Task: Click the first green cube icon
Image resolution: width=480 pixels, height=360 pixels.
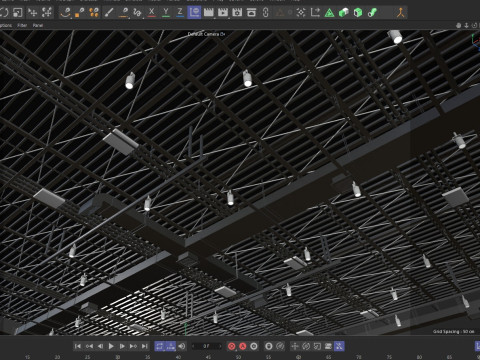Action: pos(343,13)
